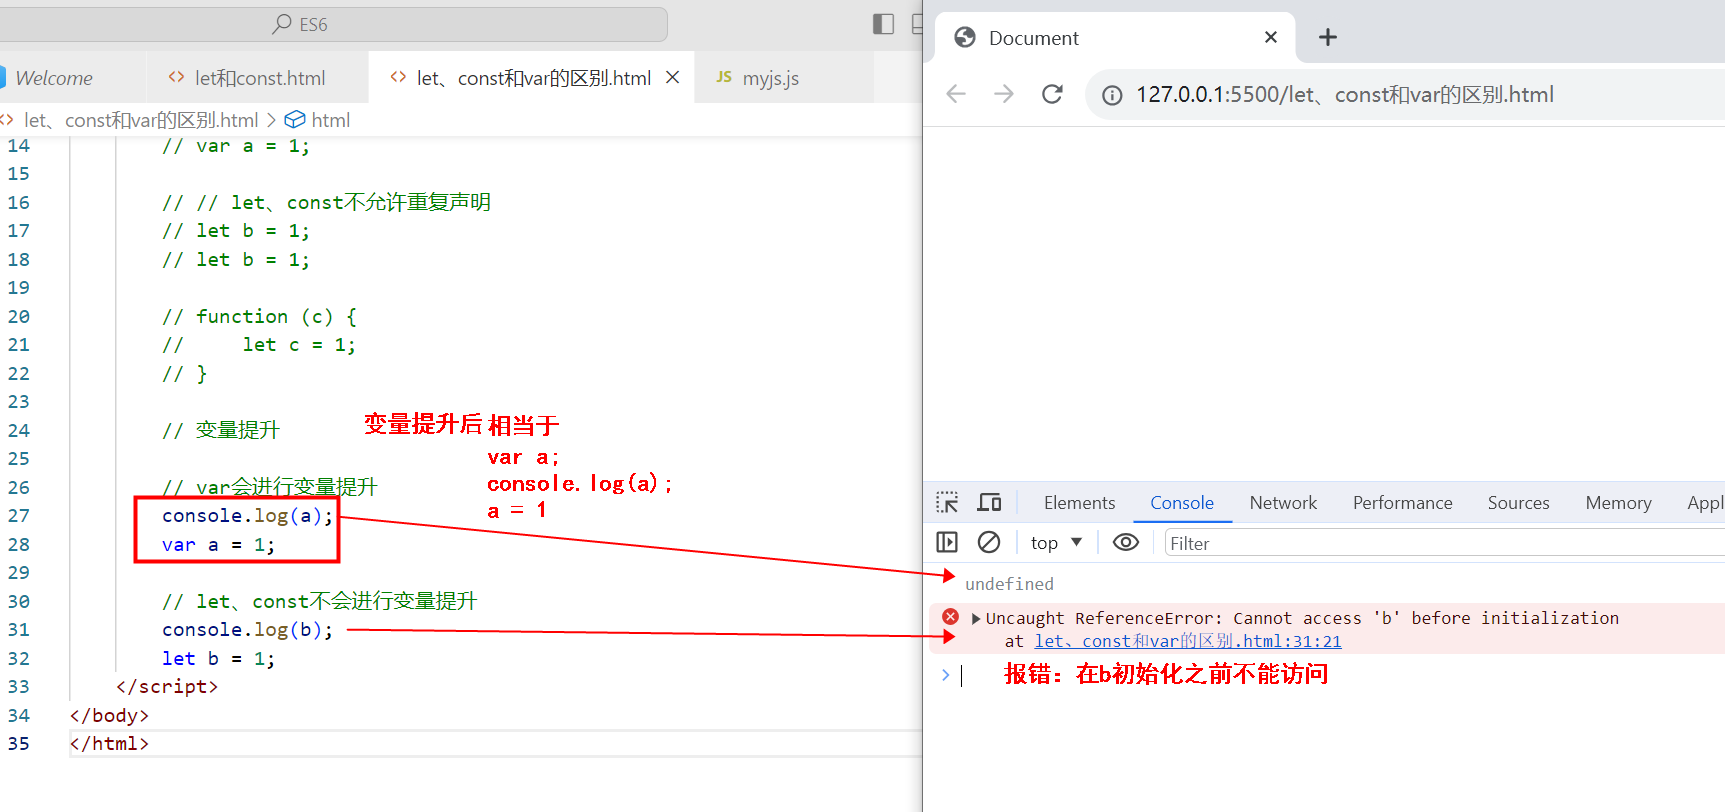This screenshot has height=812, width=1725.
Task: Click the console.log(b); code line
Action: [x=247, y=630]
